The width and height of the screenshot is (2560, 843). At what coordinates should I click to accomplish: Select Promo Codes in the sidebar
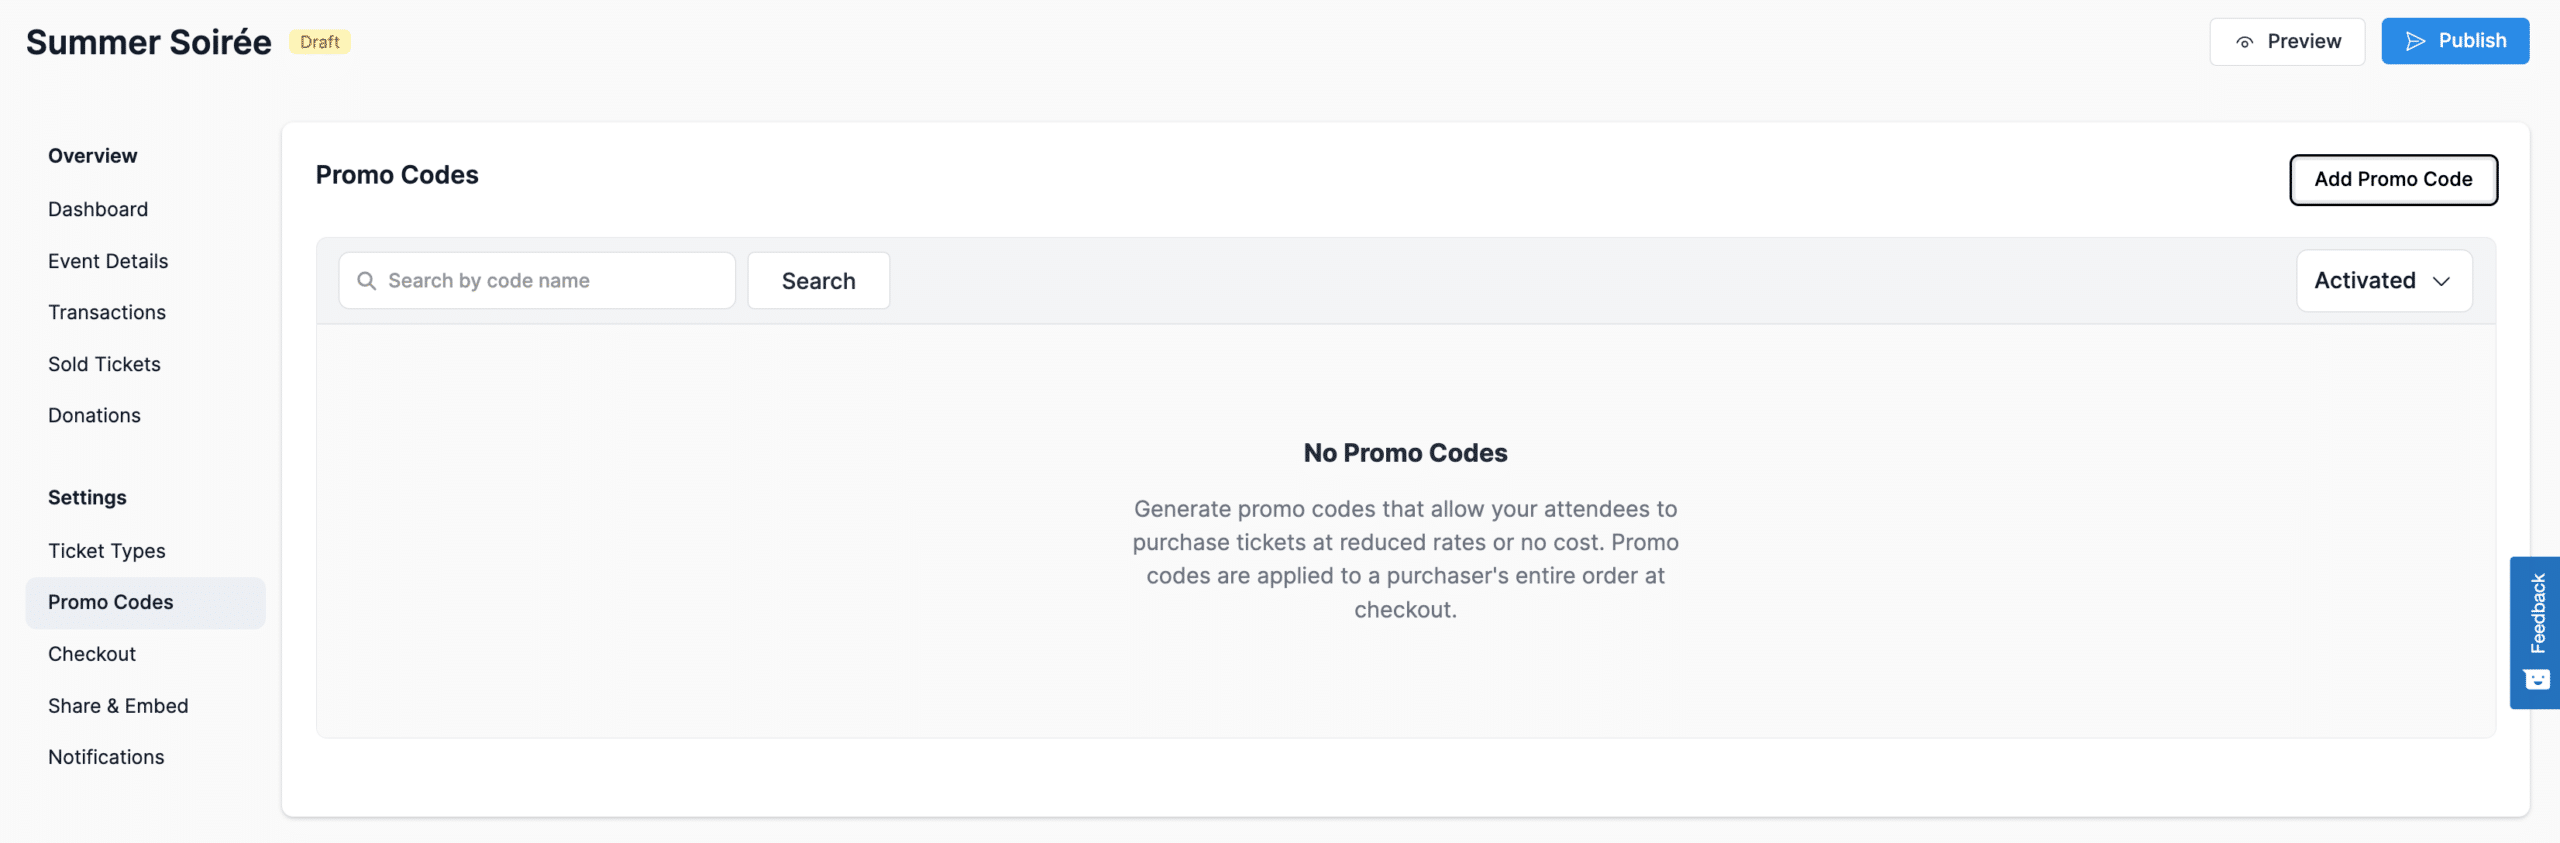coord(110,602)
